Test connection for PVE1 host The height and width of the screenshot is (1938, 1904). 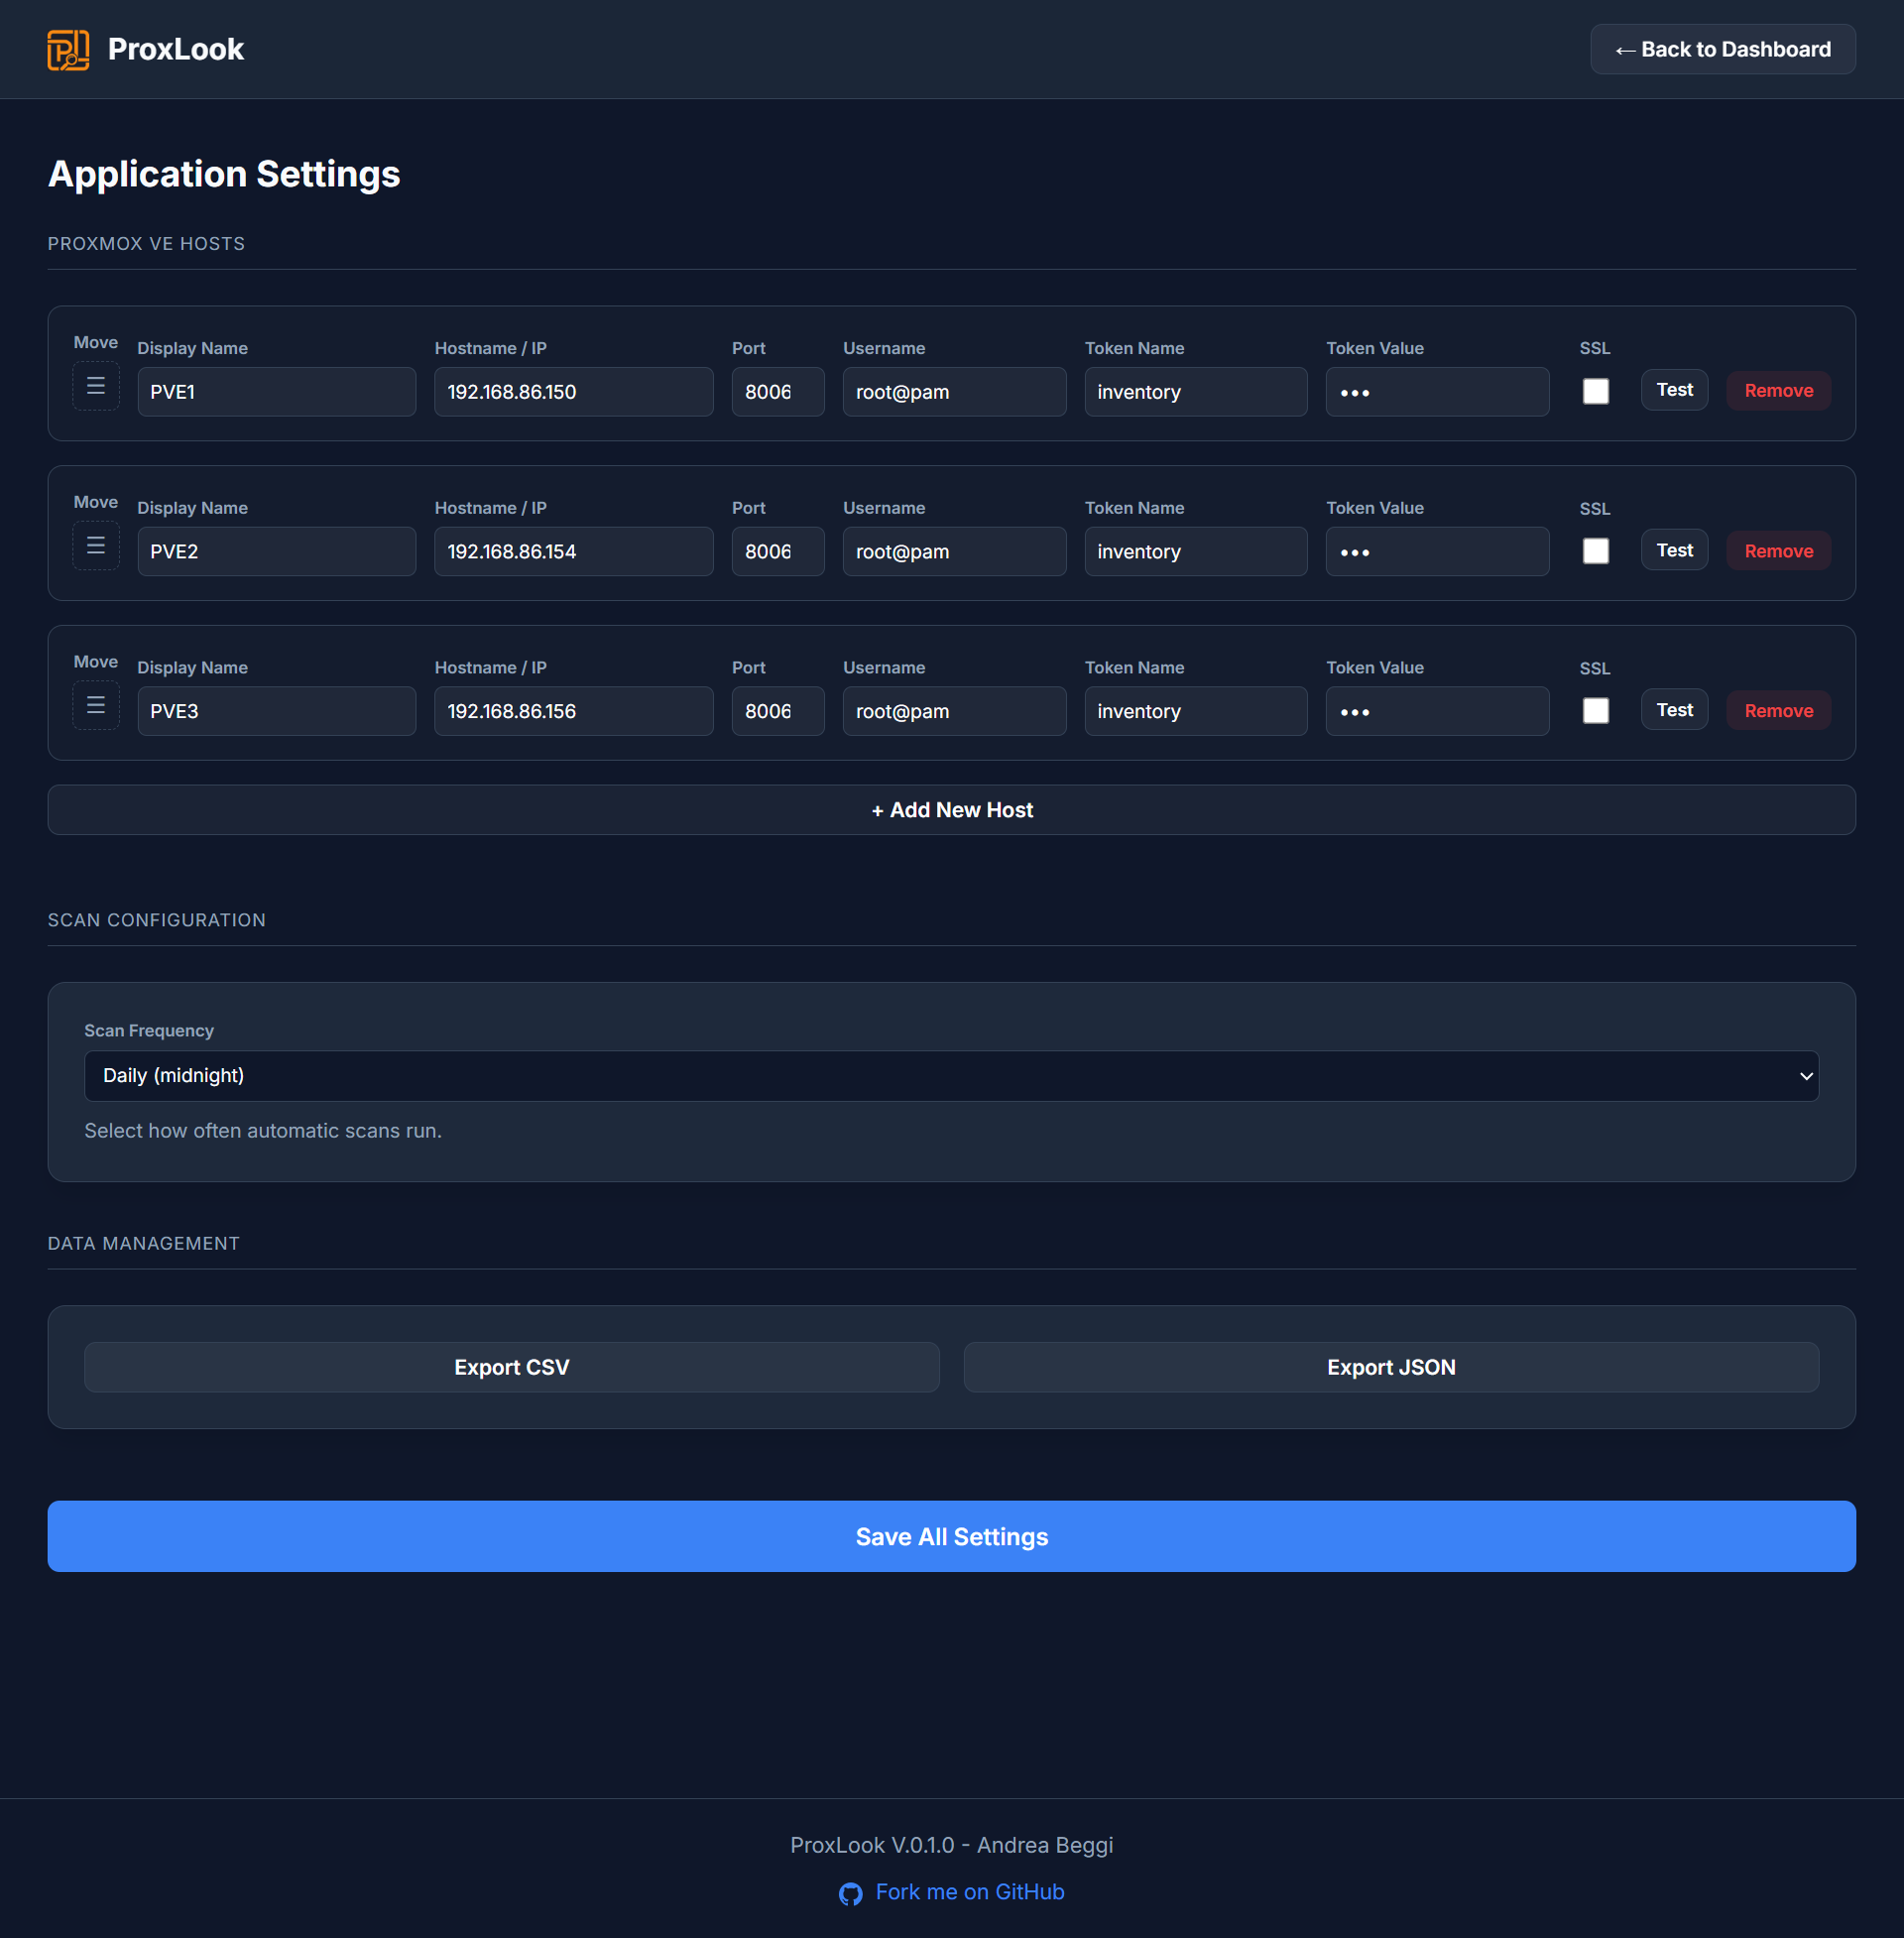[x=1674, y=390]
